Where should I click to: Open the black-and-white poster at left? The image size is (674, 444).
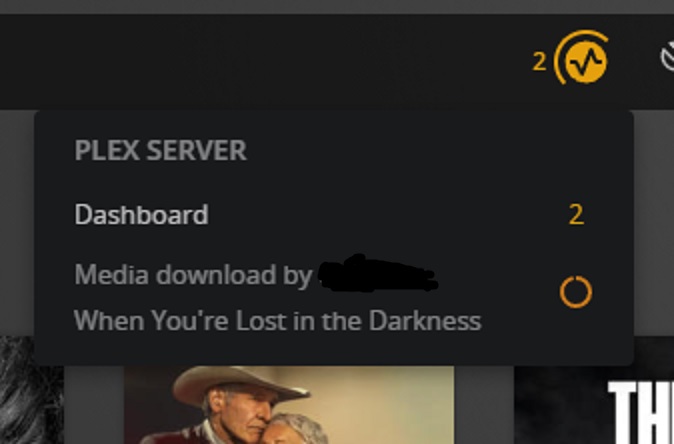tap(32, 390)
